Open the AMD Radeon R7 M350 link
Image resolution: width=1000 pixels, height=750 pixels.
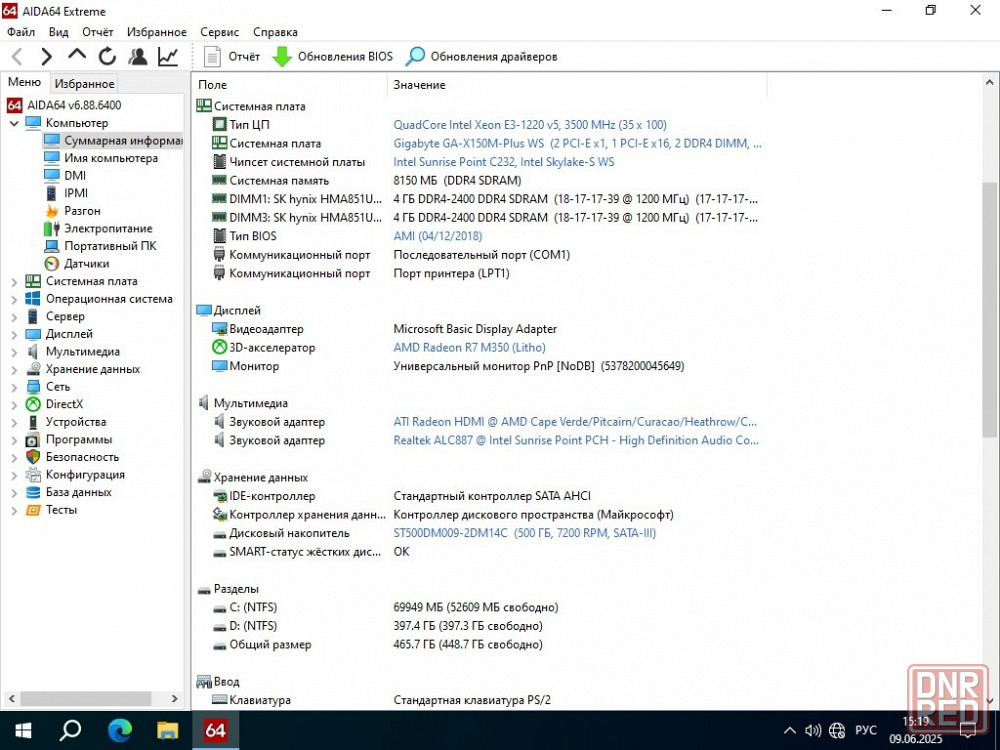click(x=469, y=348)
